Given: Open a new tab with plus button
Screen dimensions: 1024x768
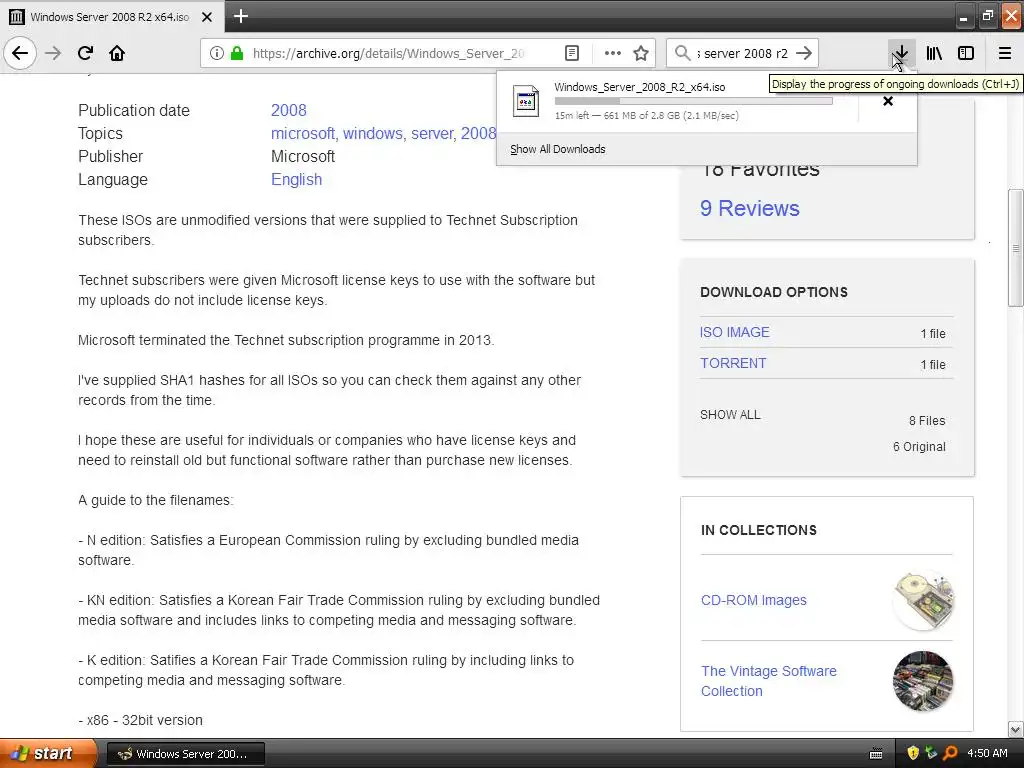Looking at the screenshot, I should (240, 16).
